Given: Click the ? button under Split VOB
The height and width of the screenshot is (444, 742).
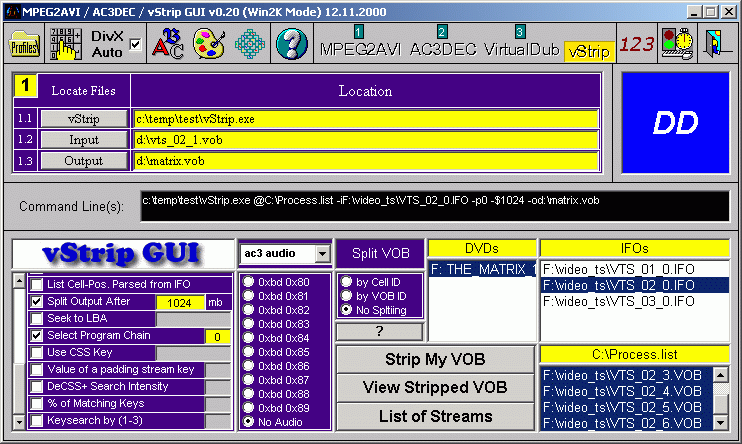Looking at the screenshot, I should coord(380,331).
